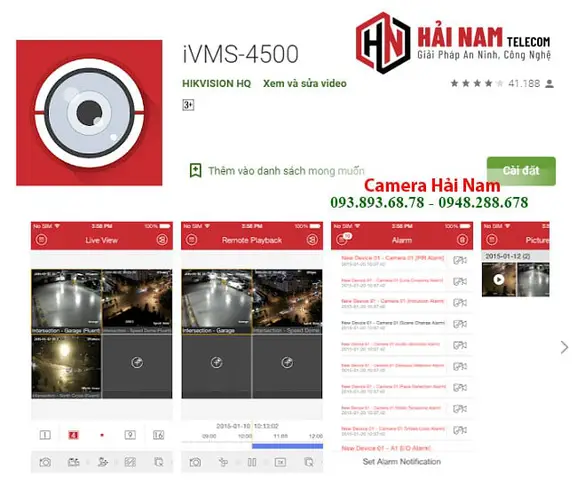Viewport: 577px width, 480px height.
Task: Click the 11:00 mark on playback timeline
Action: click(x=280, y=436)
